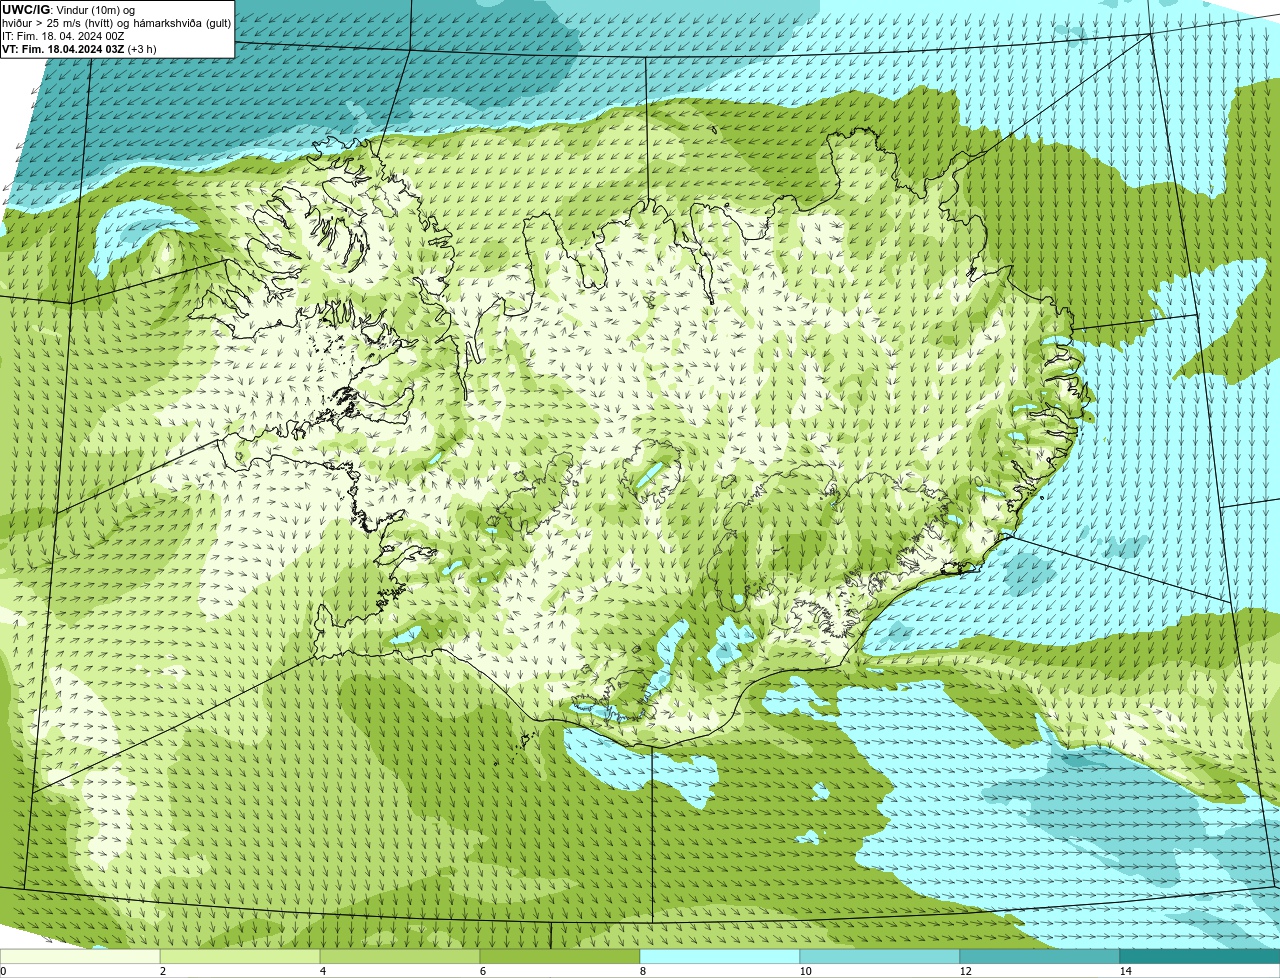The height and width of the screenshot is (978, 1280).
Task: Click the 'UWC/IG: Vindur (10m) og' title line
Action: tap(68, 9)
